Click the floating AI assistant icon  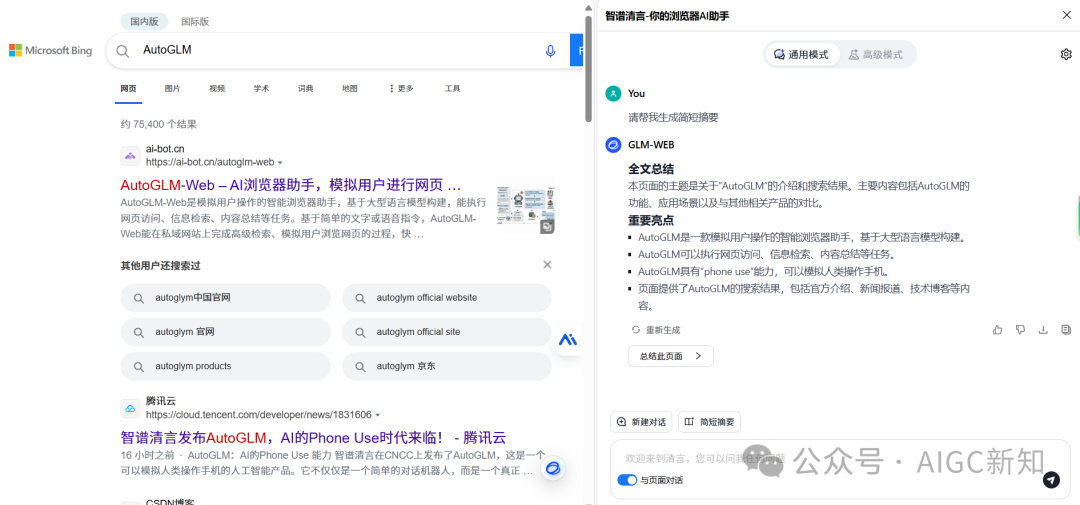click(x=568, y=340)
